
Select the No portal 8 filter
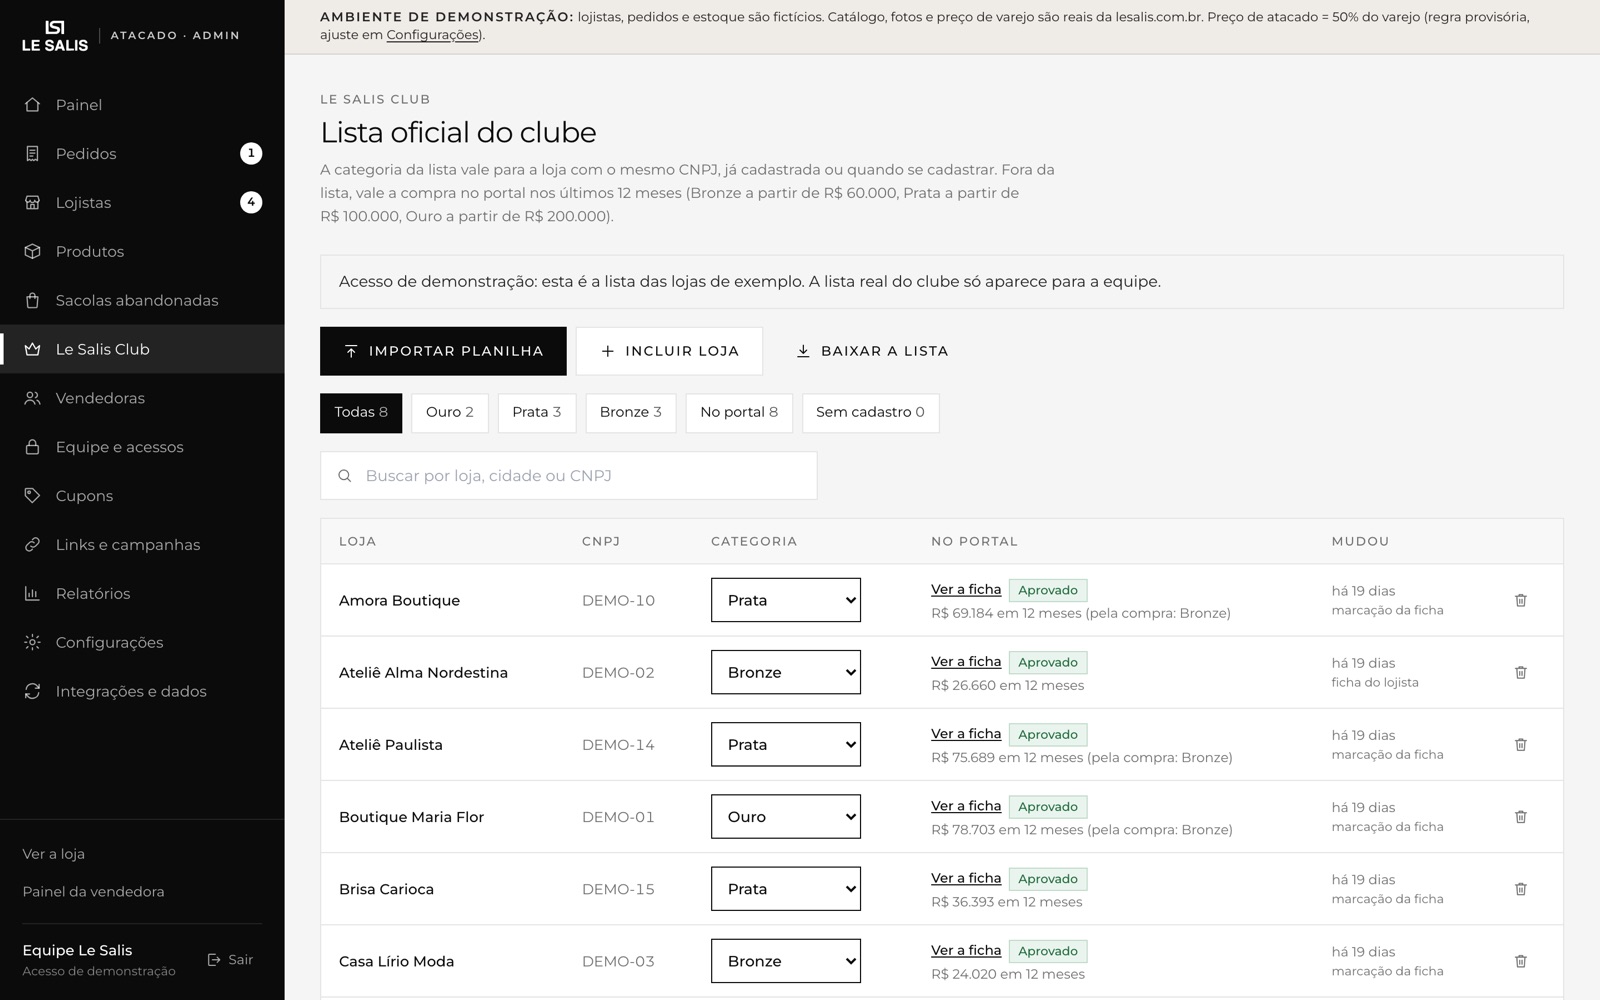[x=739, y=413]
